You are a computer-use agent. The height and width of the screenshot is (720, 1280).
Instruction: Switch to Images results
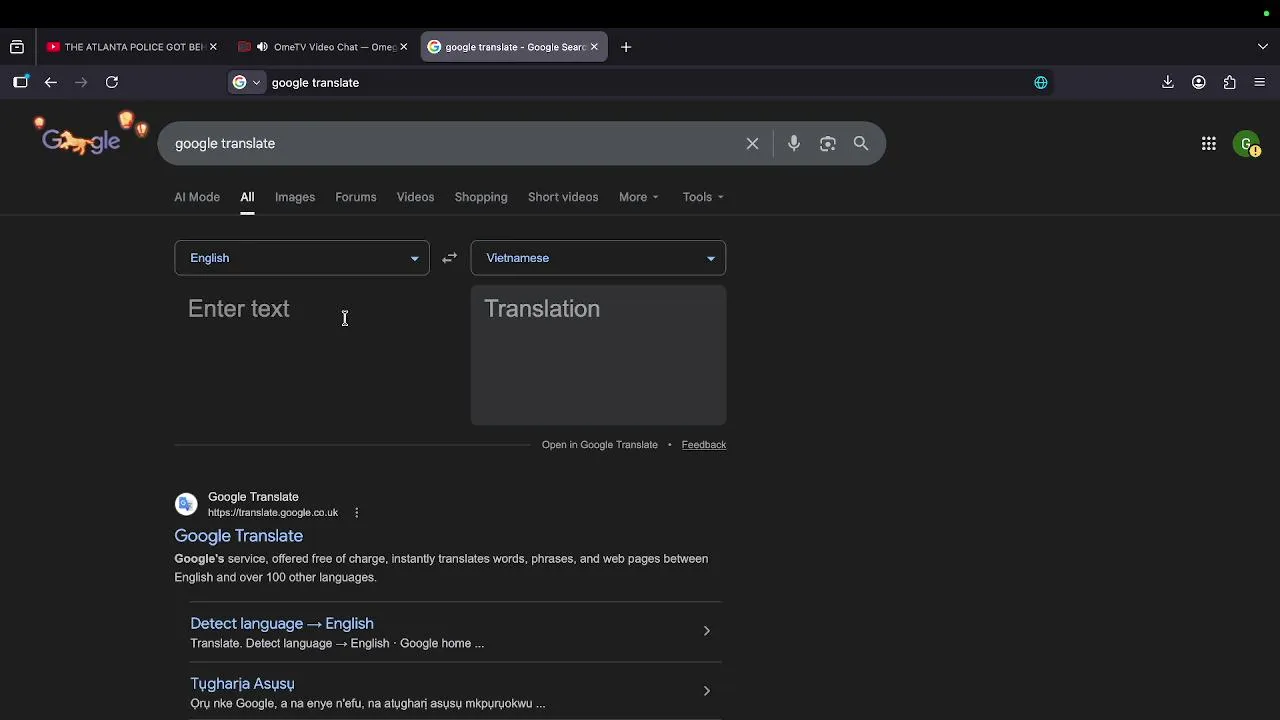tap(295, 197)
